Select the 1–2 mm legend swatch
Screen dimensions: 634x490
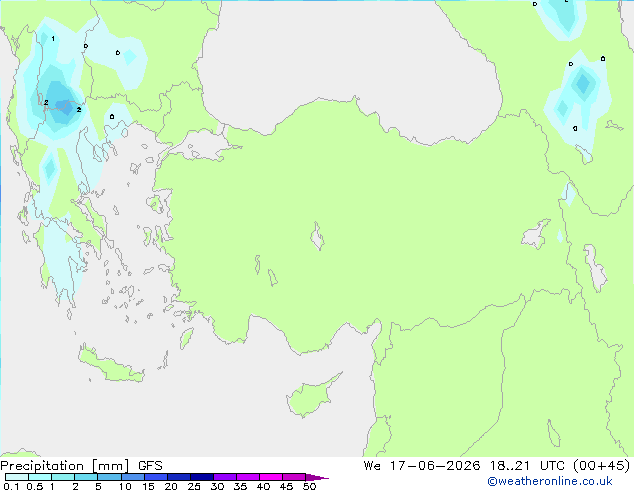click(63, 477)
